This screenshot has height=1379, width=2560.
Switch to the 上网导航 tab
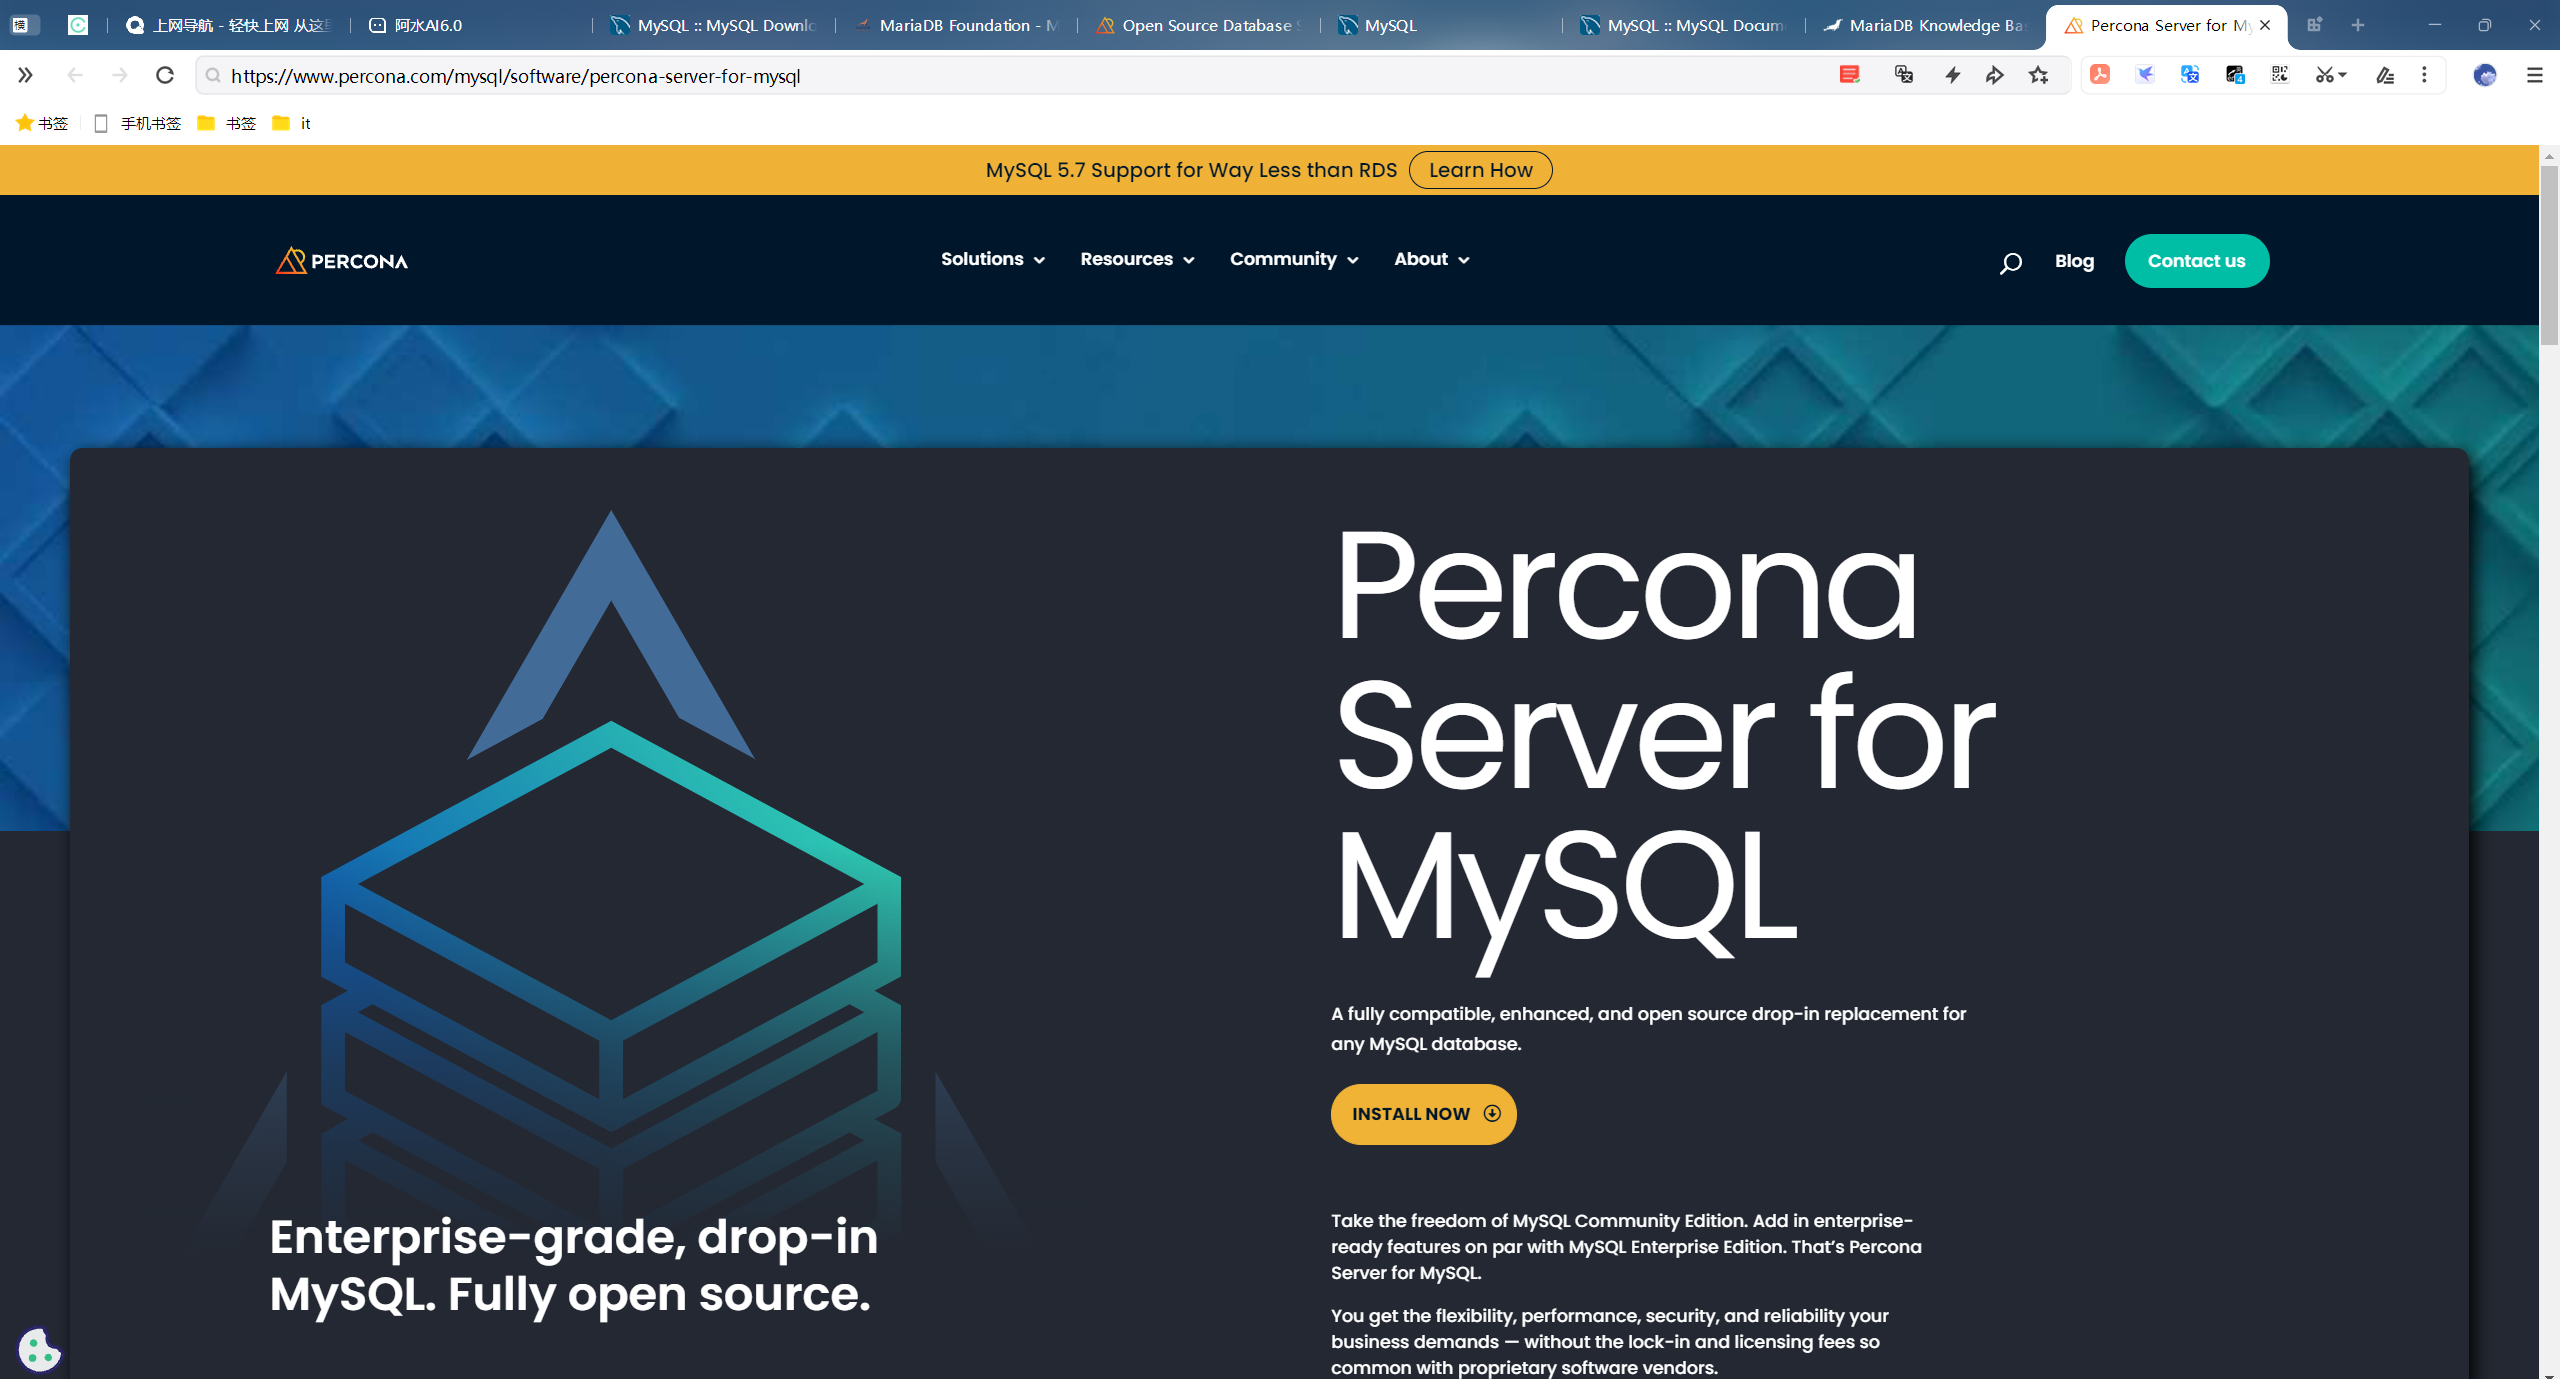click(x=229, y=25)
